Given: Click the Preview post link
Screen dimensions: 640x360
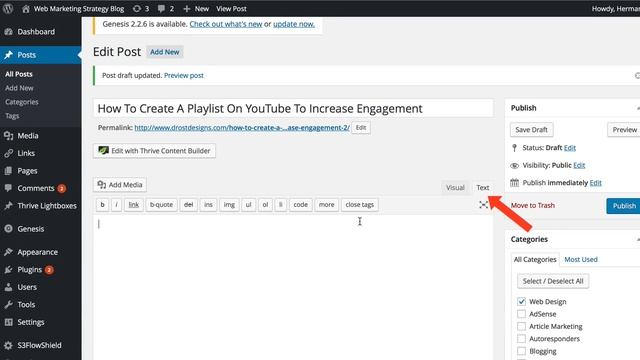Looking at the screenshot, I should tap(184, 76).
